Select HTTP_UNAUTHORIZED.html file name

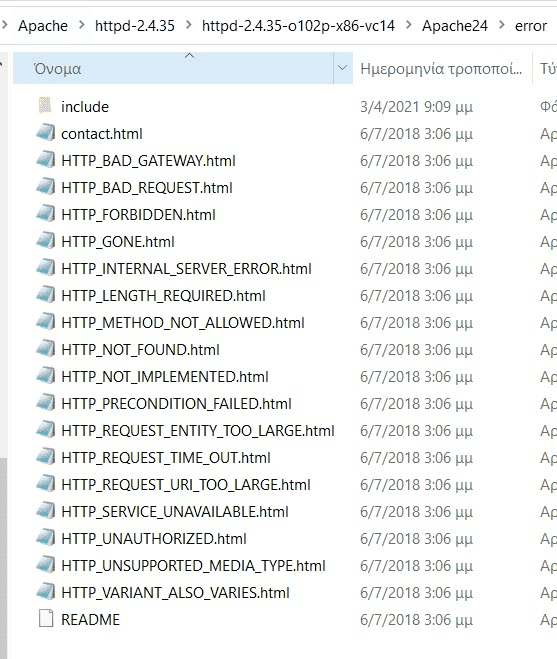(x=154, y=538)
